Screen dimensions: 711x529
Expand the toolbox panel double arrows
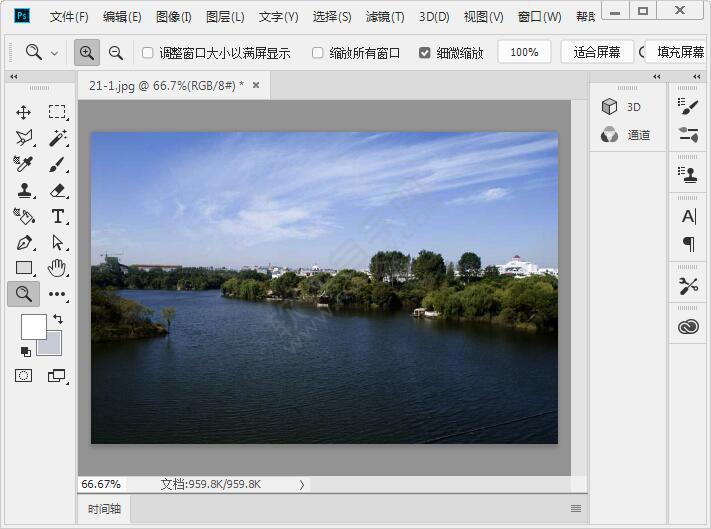pyautogui.click(x=14, y=77)
